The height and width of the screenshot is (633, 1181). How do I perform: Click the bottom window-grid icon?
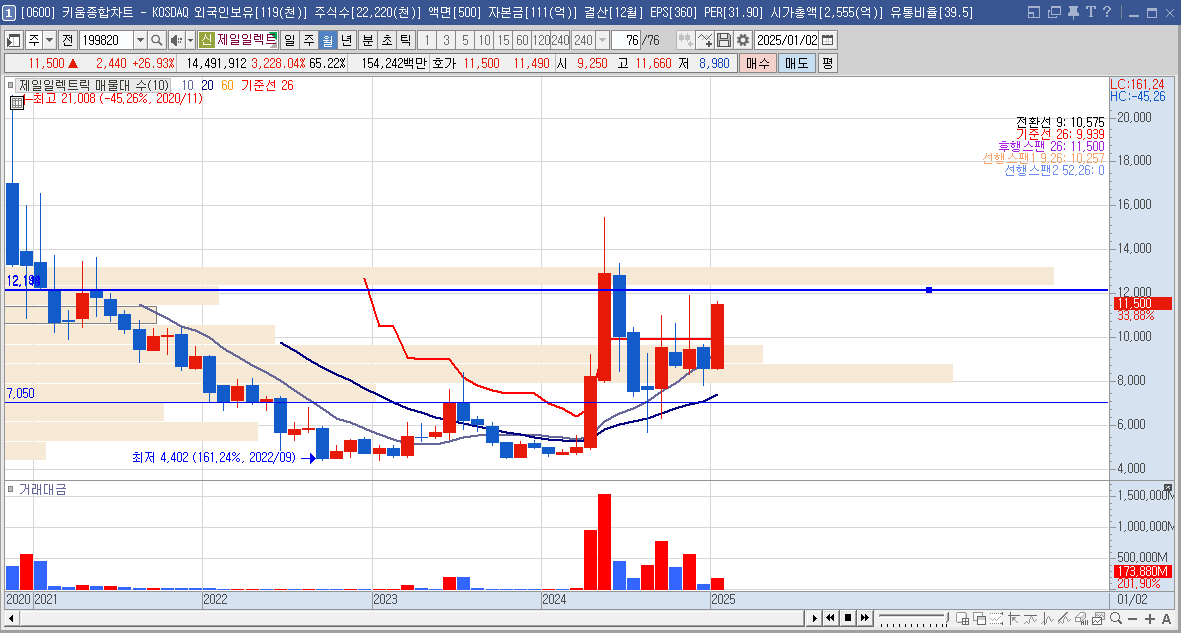(963, 618)
